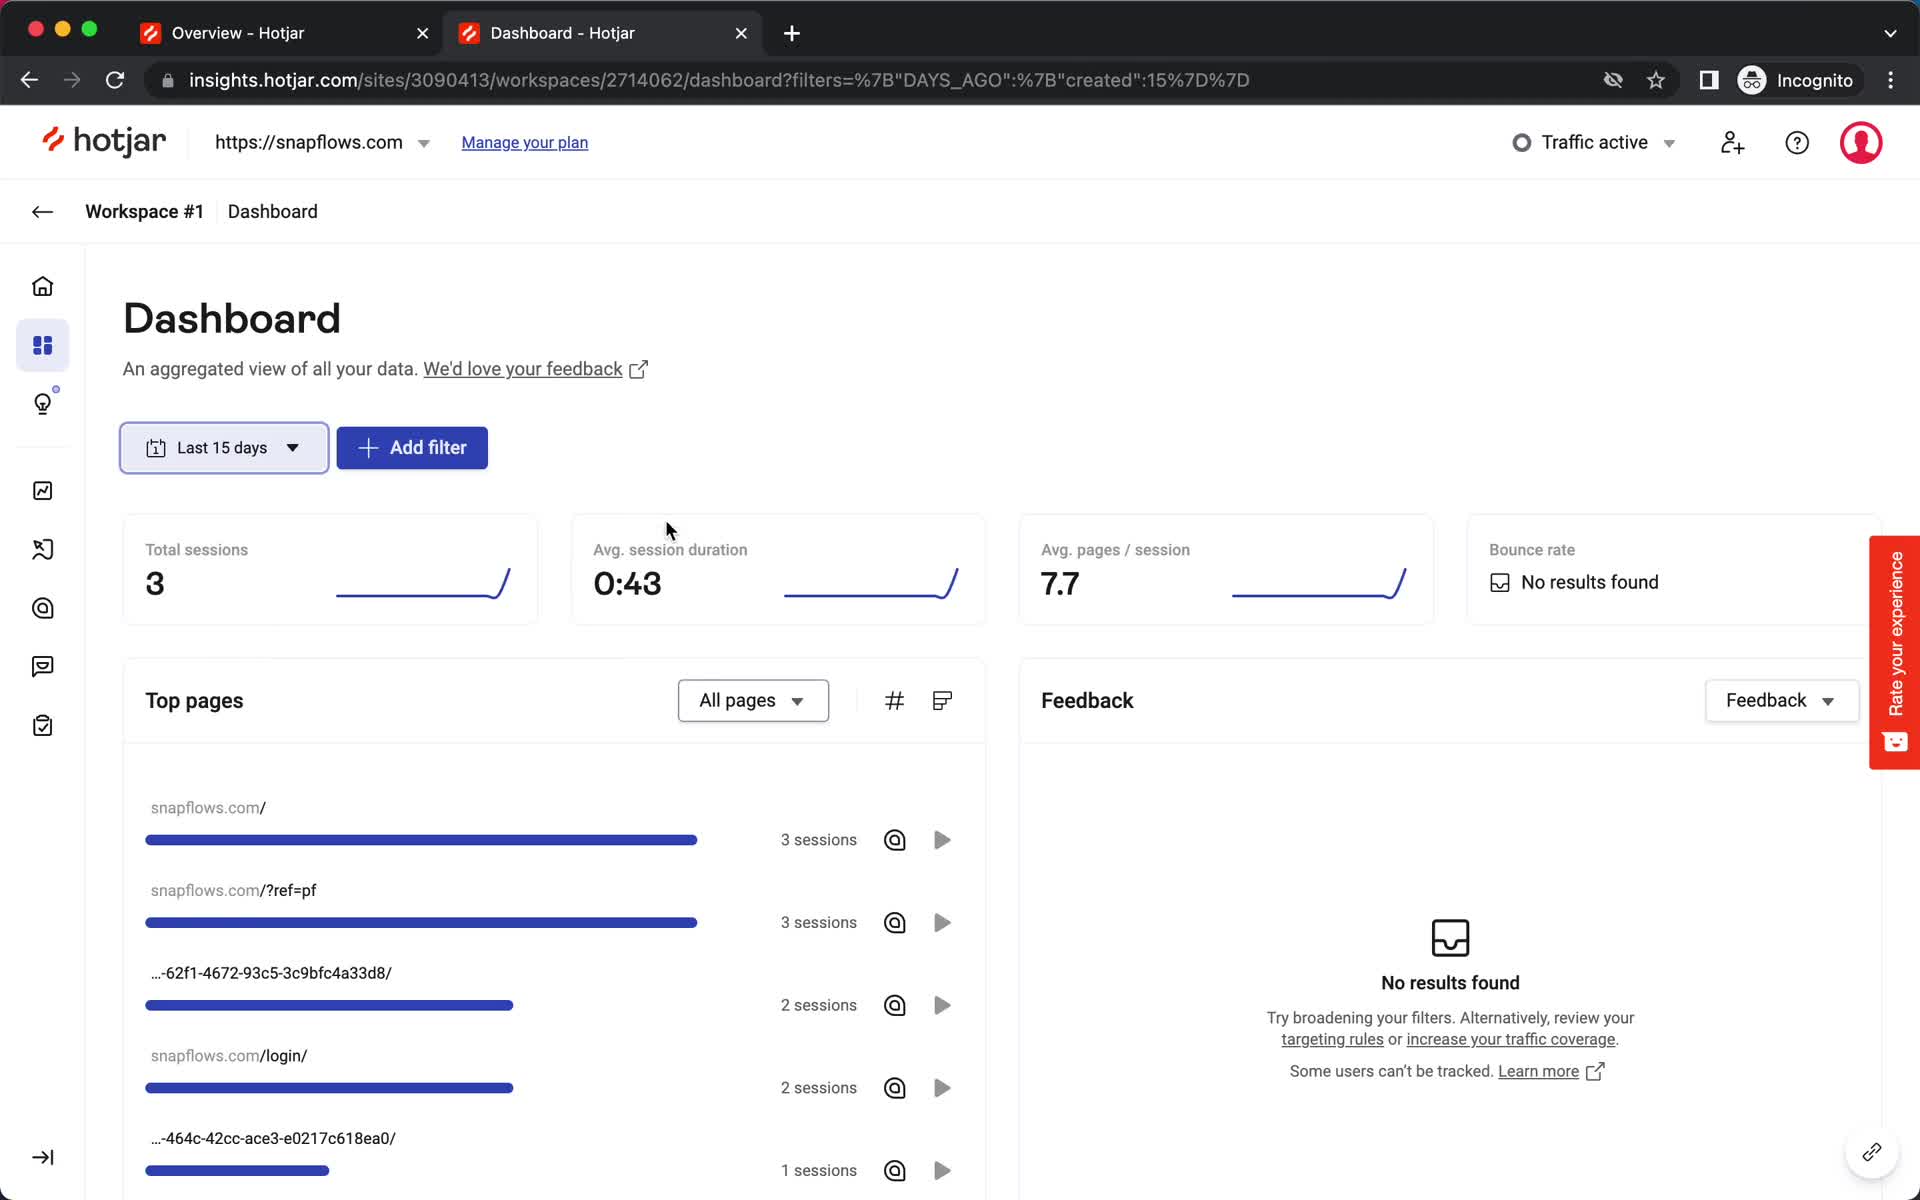Click the hotjar logo
The height and width of the screenshot is (1200, 1920).
pyautogui.click(x=103, y=142)
